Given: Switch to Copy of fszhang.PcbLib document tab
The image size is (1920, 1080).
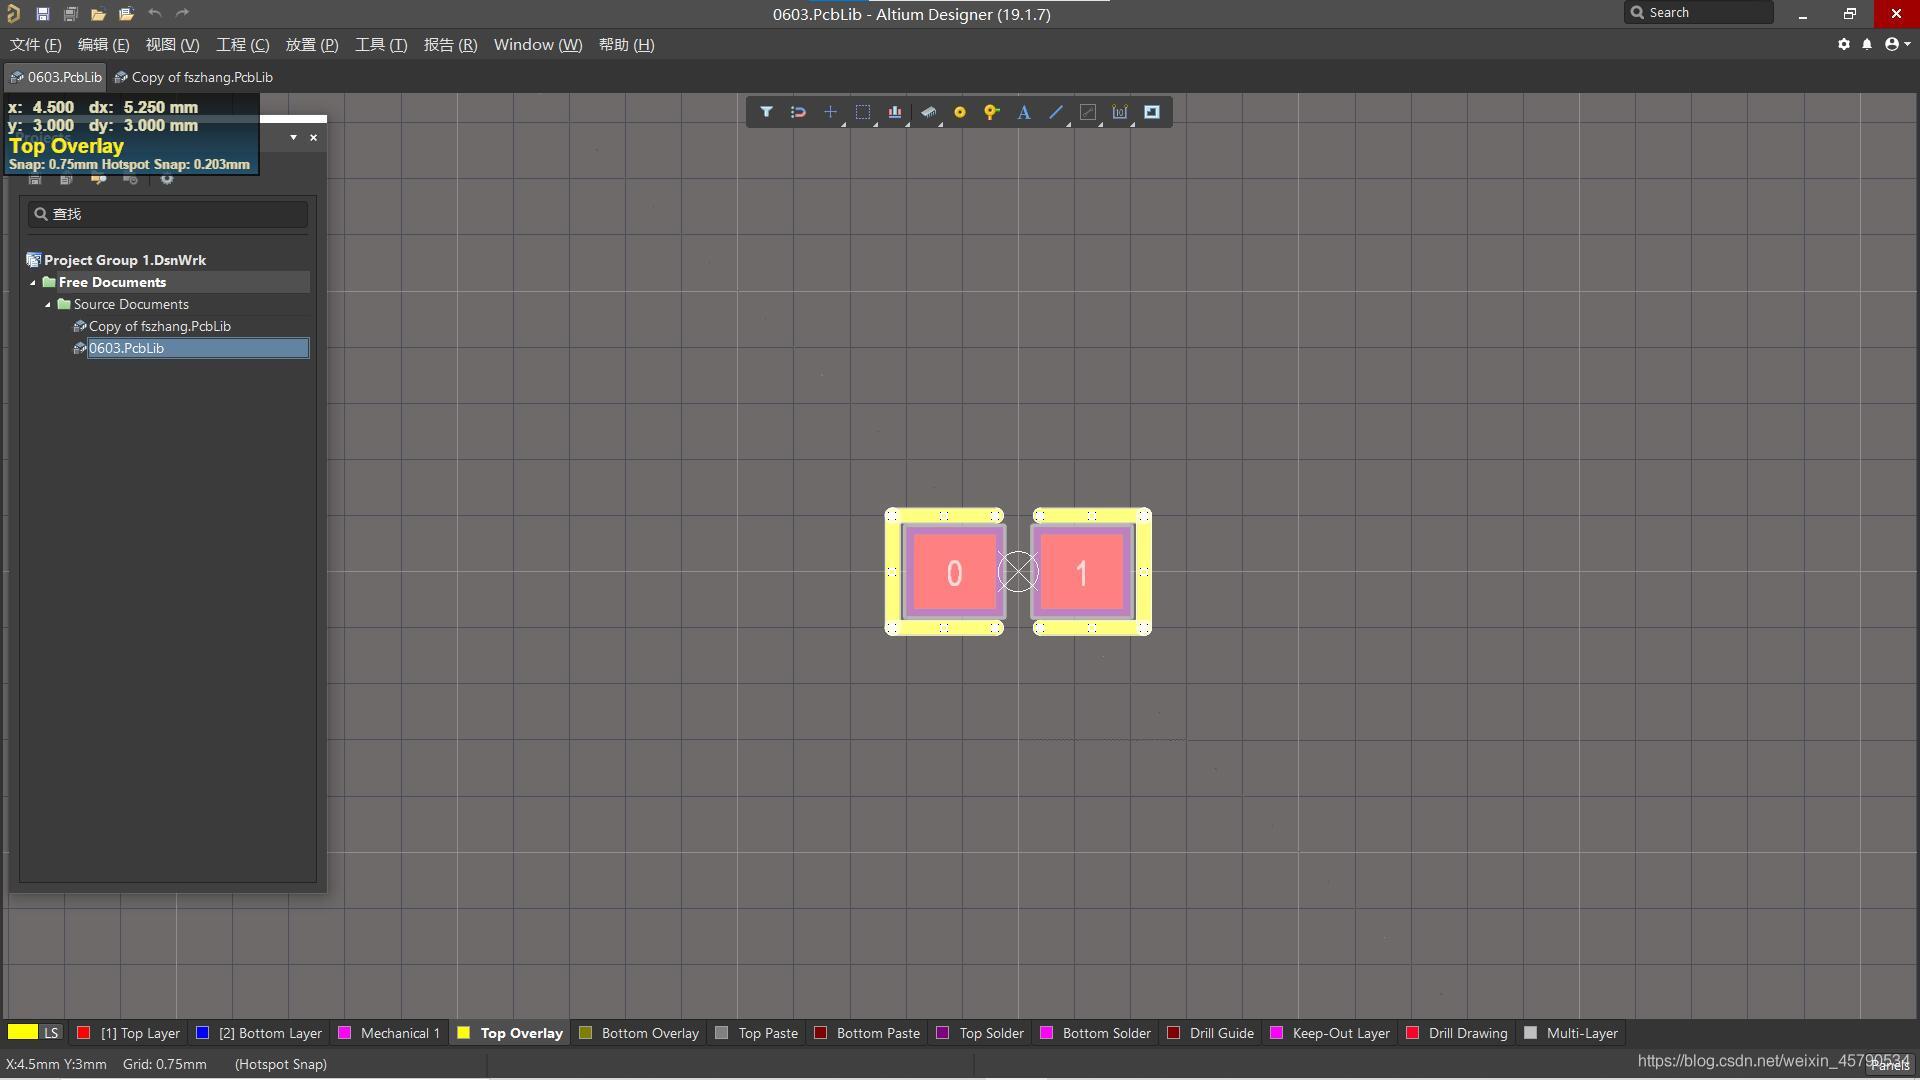Looking at the screenshot, I should click(x=193, y=77).
